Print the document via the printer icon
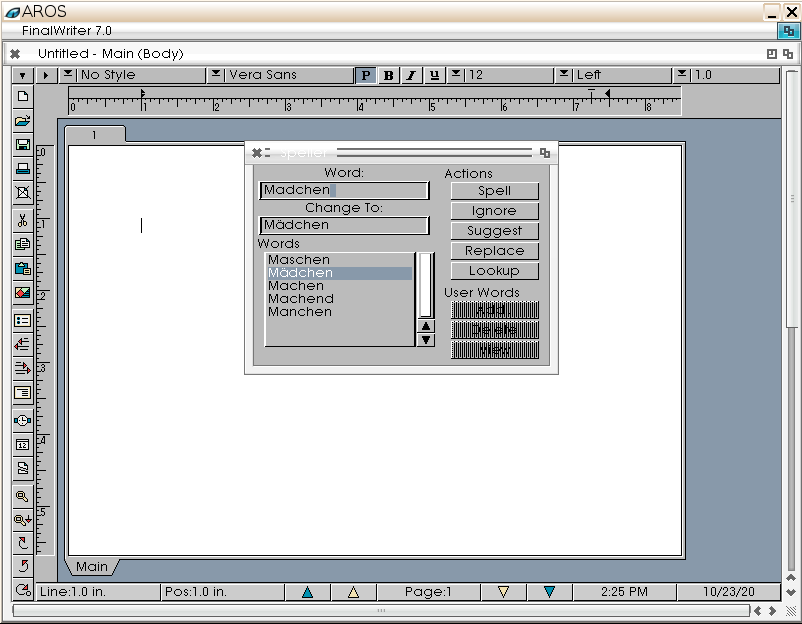This screenshot has width=802, height=624. 23,169
